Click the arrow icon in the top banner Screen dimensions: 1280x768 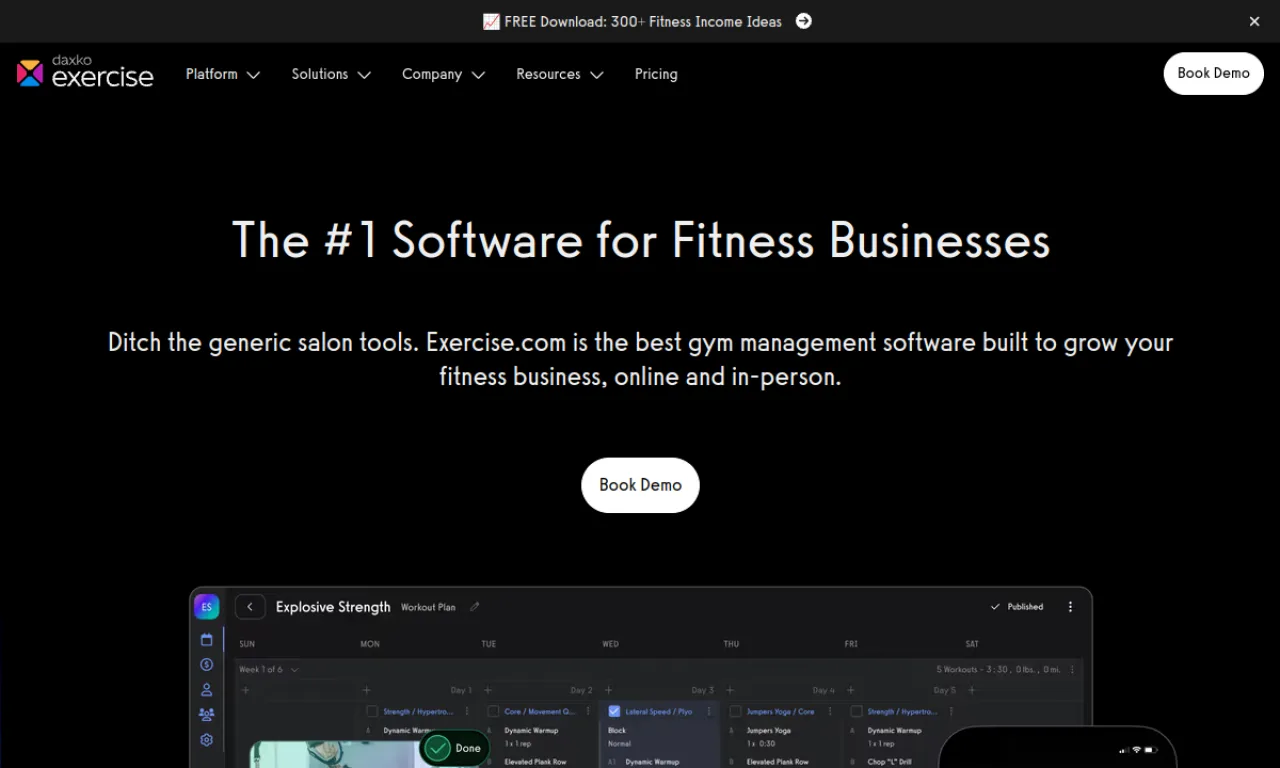pyautogui.click(x=803, y=21)
